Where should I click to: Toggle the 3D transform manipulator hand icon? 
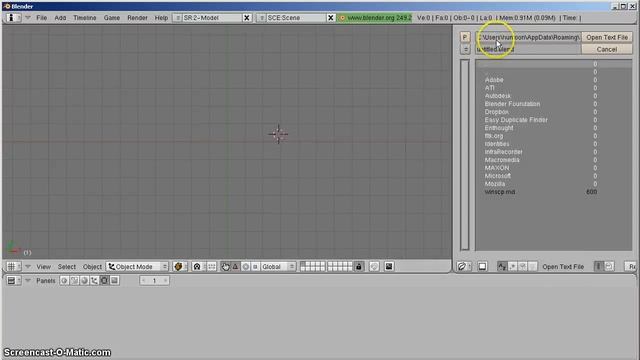coord(225,267)
